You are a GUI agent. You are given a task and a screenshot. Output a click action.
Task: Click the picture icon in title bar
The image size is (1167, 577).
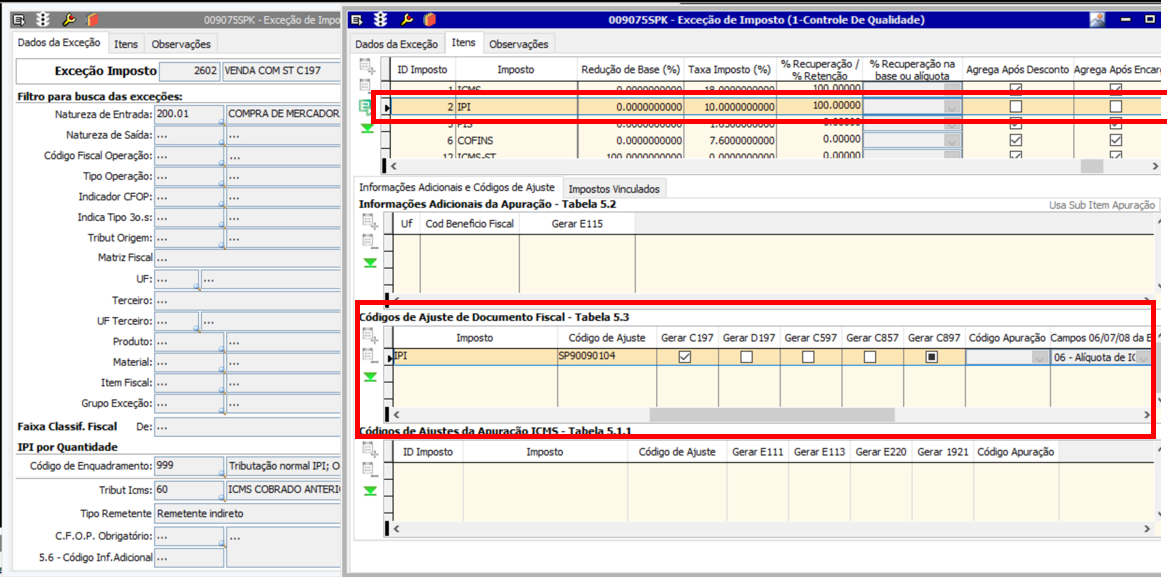[1097, 19]
